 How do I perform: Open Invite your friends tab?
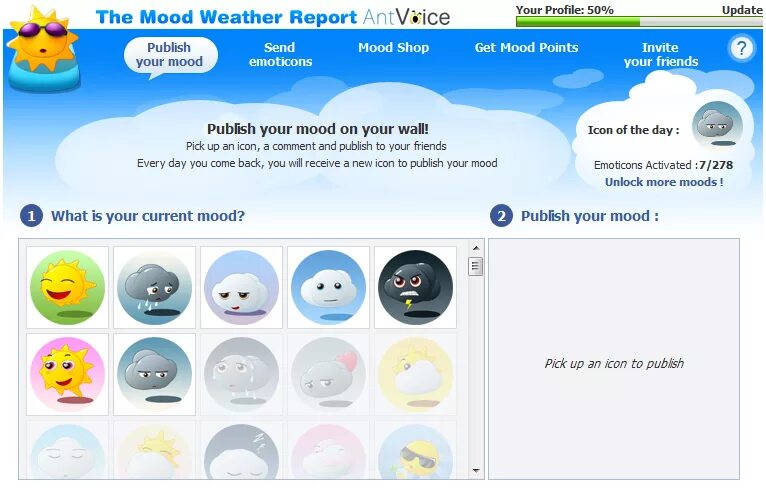click(660, 55)
